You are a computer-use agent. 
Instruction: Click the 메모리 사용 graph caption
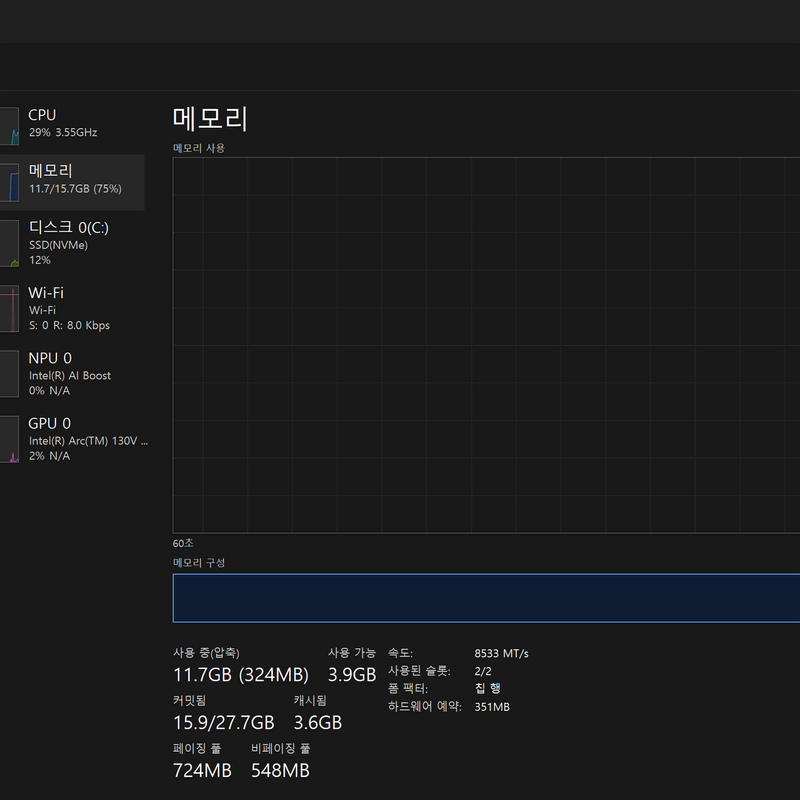click(199, 148)
